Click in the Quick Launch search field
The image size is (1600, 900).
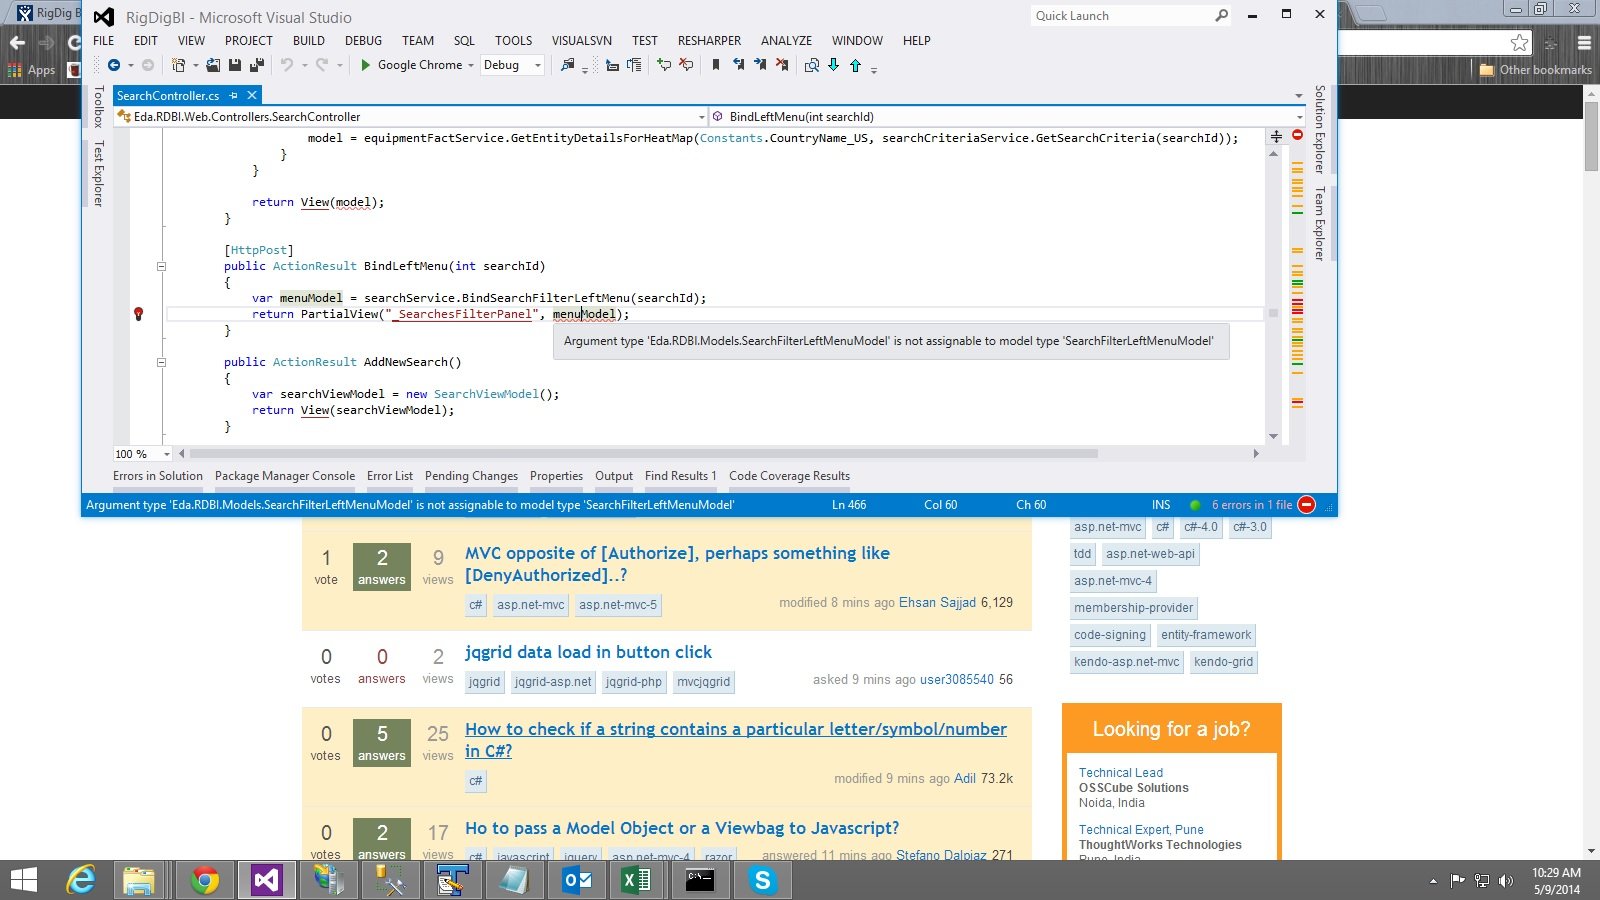click(x=1120, y=16)
